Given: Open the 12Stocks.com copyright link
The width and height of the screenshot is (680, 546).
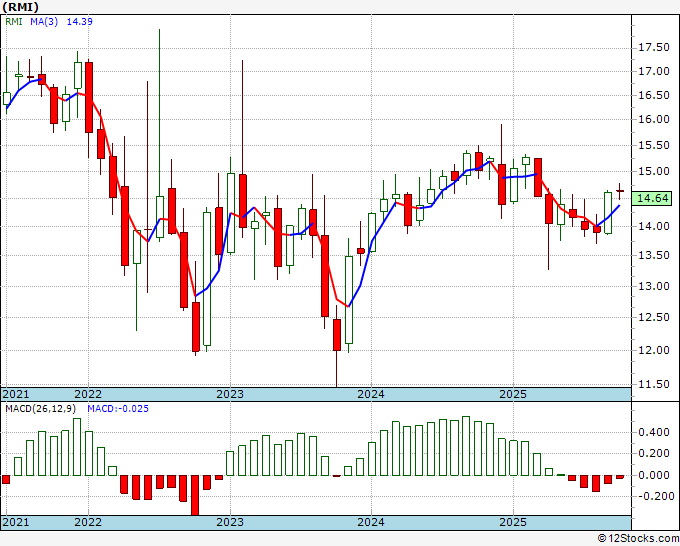Looking at the screenshot, I should (638, 539).
